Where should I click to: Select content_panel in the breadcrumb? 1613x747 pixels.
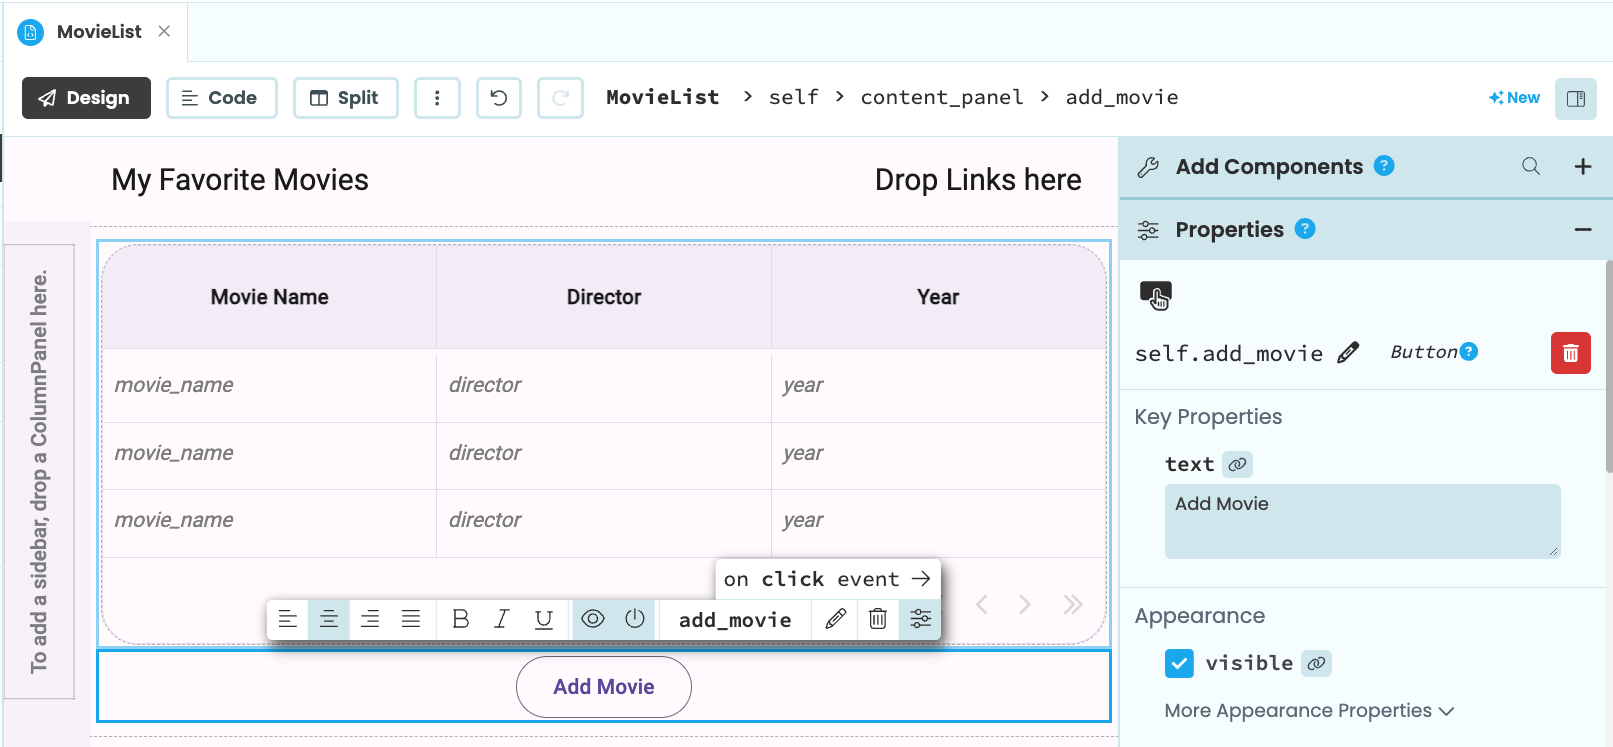point(942,97)
